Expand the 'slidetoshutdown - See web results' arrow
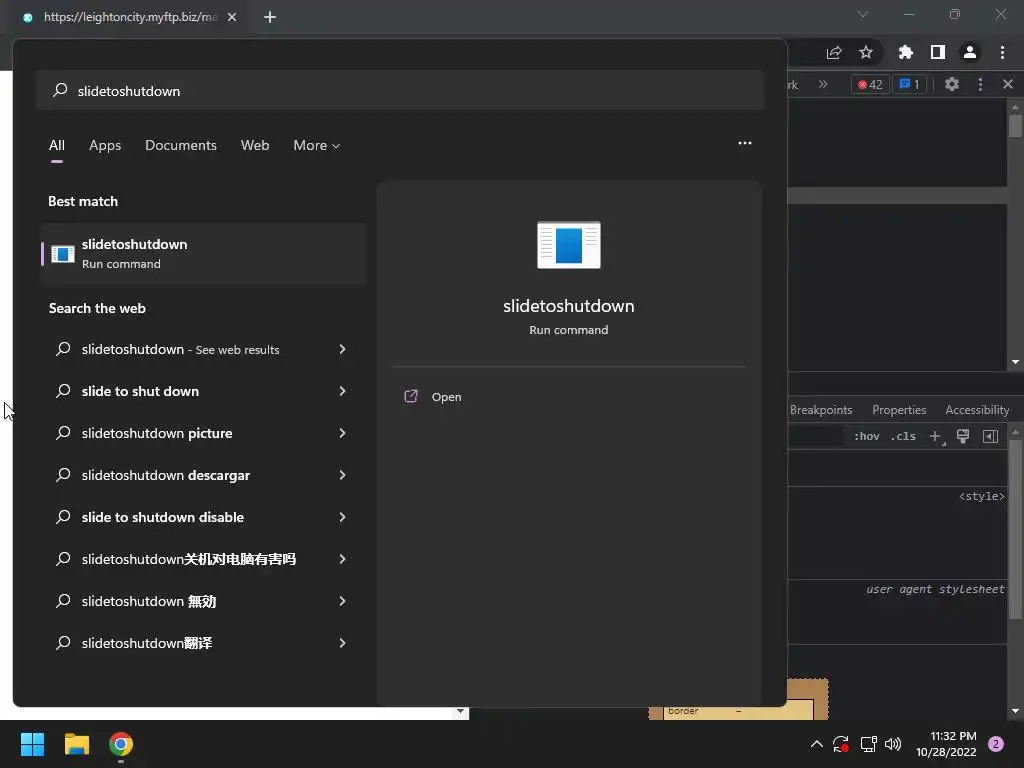The image size is (1024, 768). coord(342,349)
